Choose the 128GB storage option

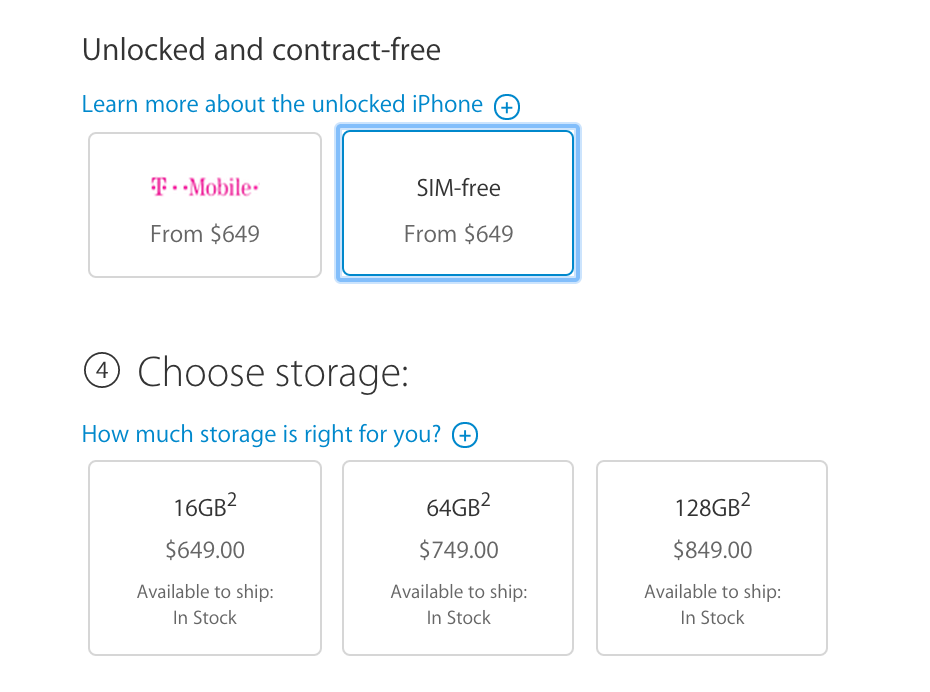pyautogui.click(x=712, y=557)
